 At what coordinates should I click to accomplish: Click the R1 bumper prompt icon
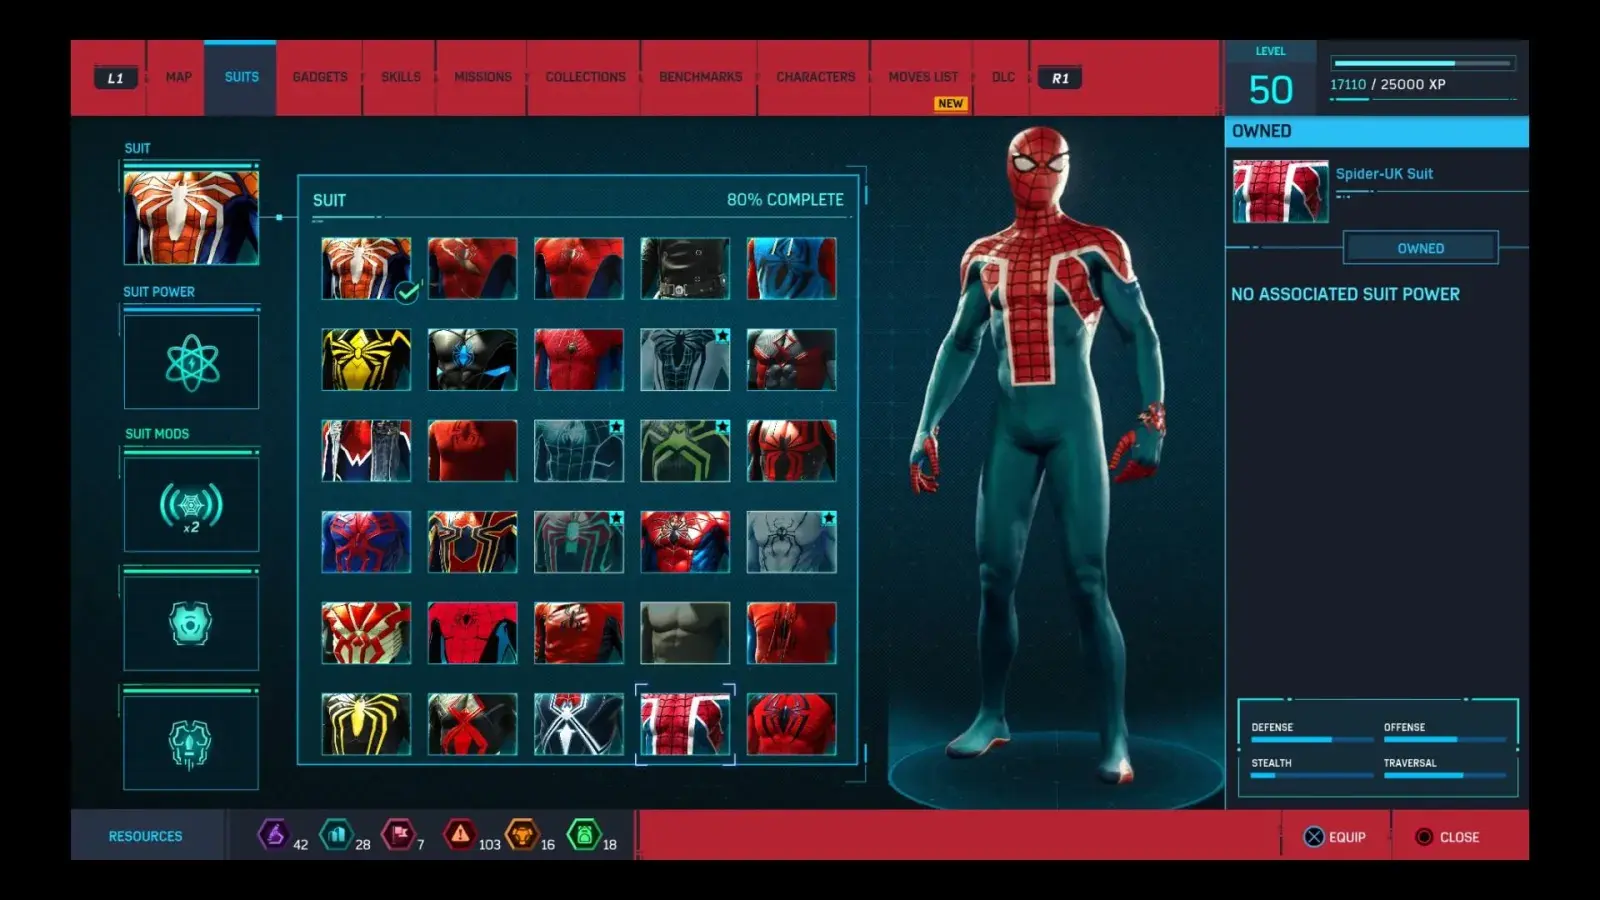click(x=1060, y=77)
